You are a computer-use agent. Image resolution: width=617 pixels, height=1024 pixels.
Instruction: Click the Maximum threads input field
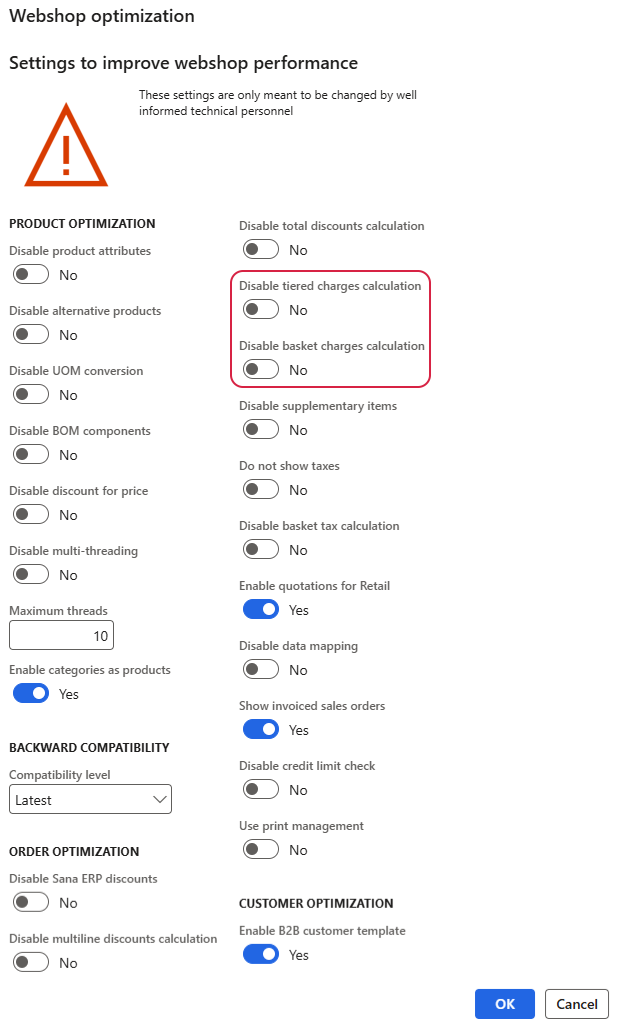click(x=61, y=635)
